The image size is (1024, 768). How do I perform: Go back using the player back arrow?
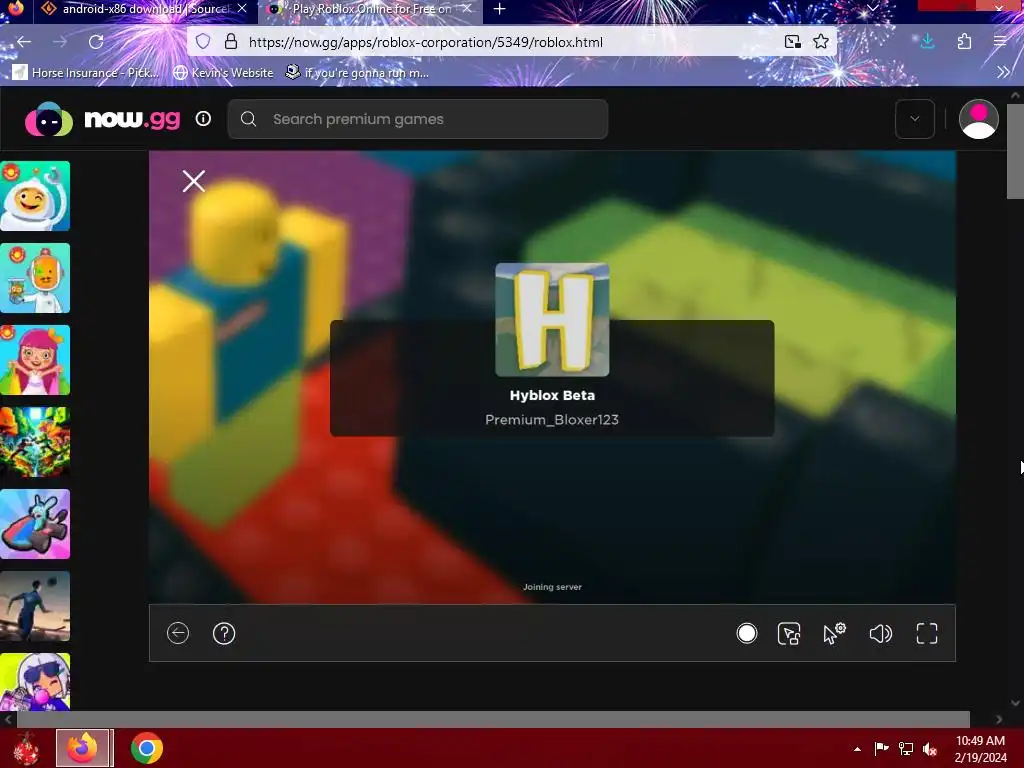click(x=178, y=633)
